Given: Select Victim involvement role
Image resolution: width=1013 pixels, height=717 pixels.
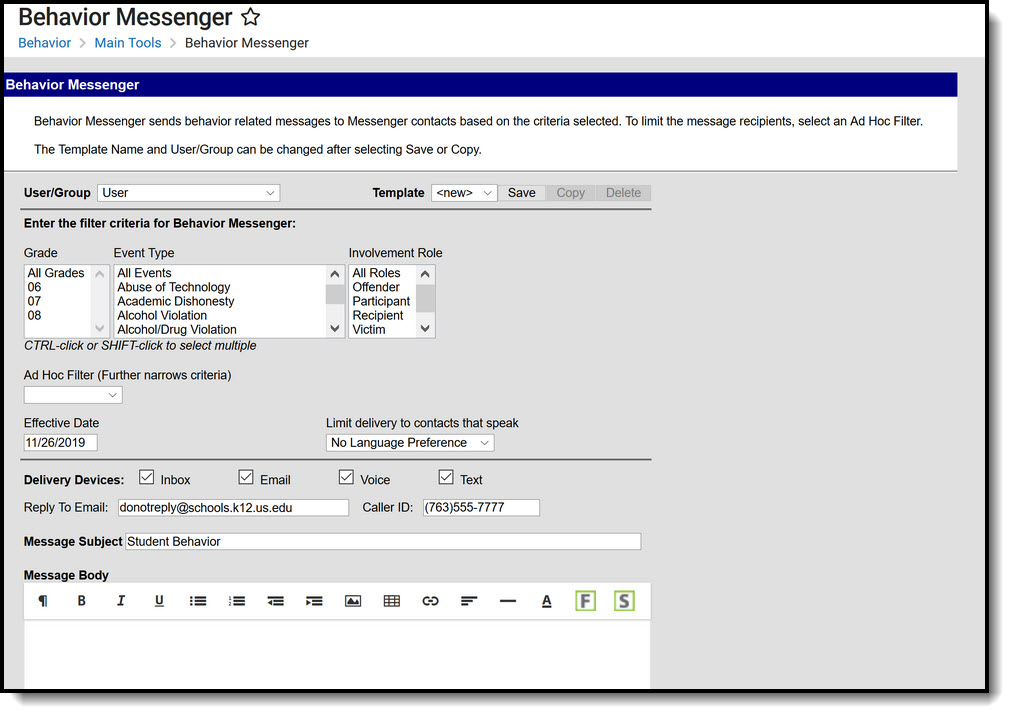Looking at the screenshot, I should (x=382, y=330).
